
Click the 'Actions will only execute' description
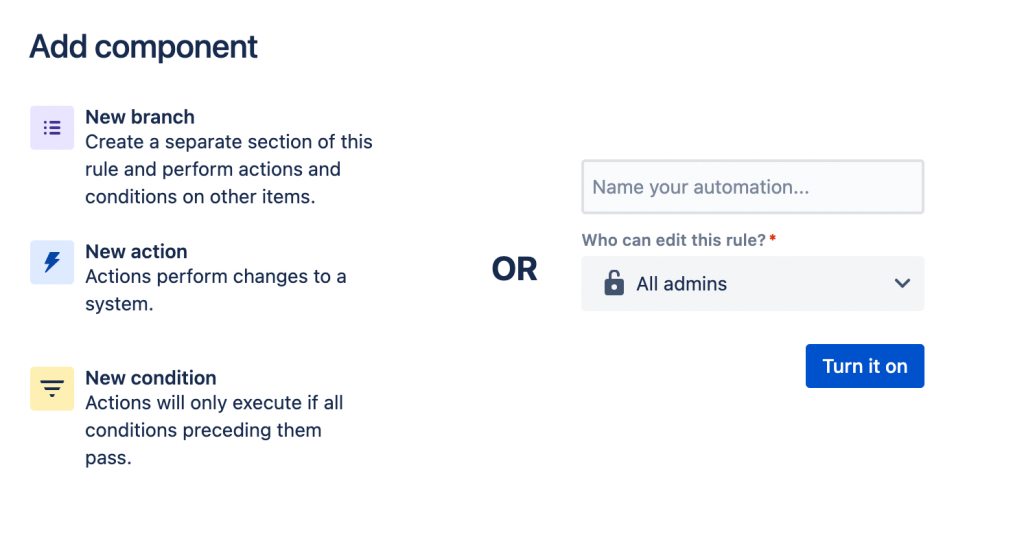pyautogui.click(x=214, y=403)
